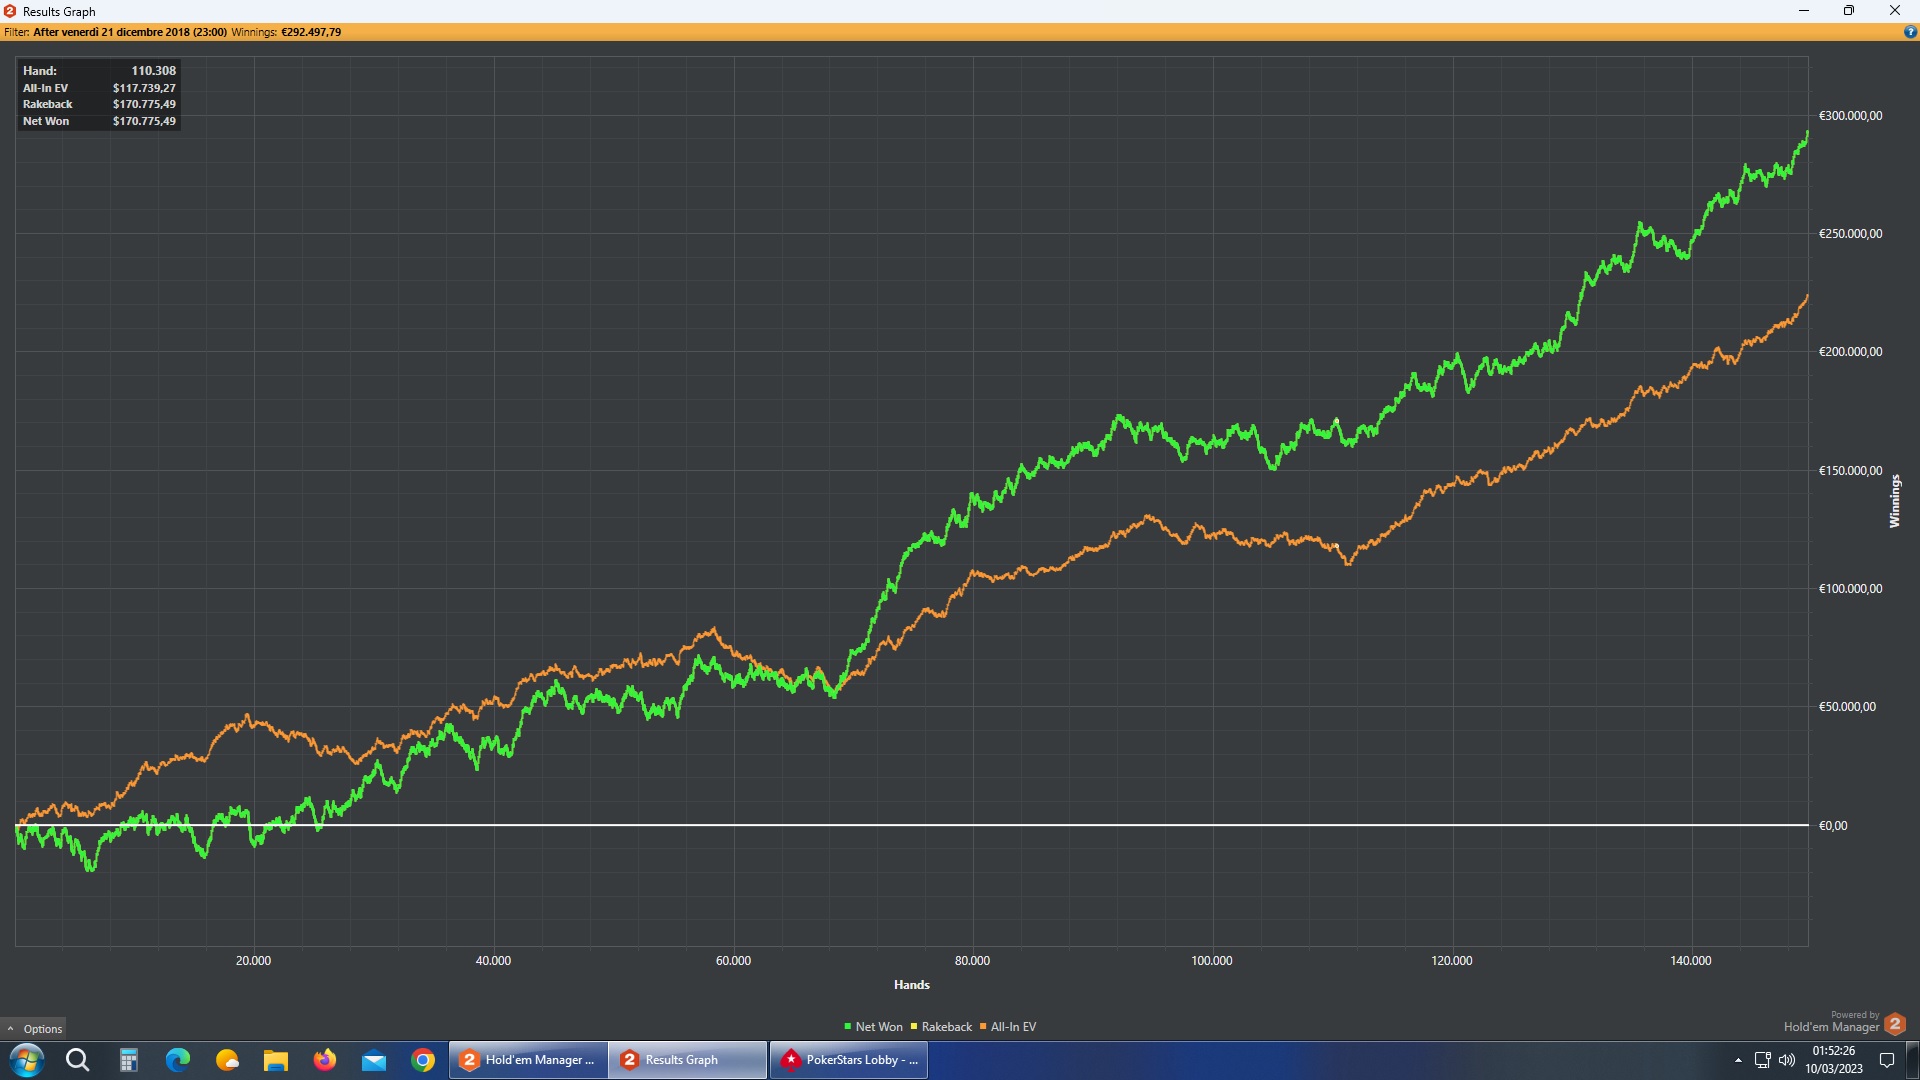
Task: Select the Results Graph taskbar button
Action: tap(688, 1060)
